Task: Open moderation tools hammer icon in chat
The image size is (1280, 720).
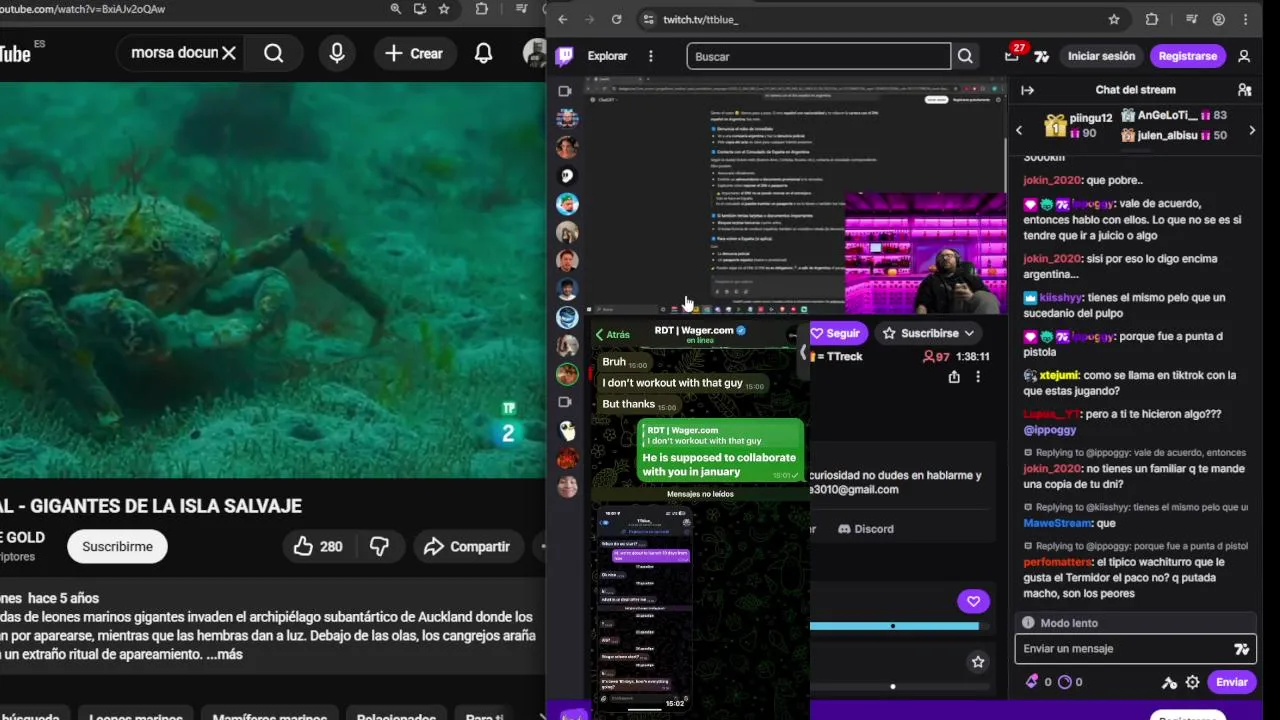Action: point(1169,682)
